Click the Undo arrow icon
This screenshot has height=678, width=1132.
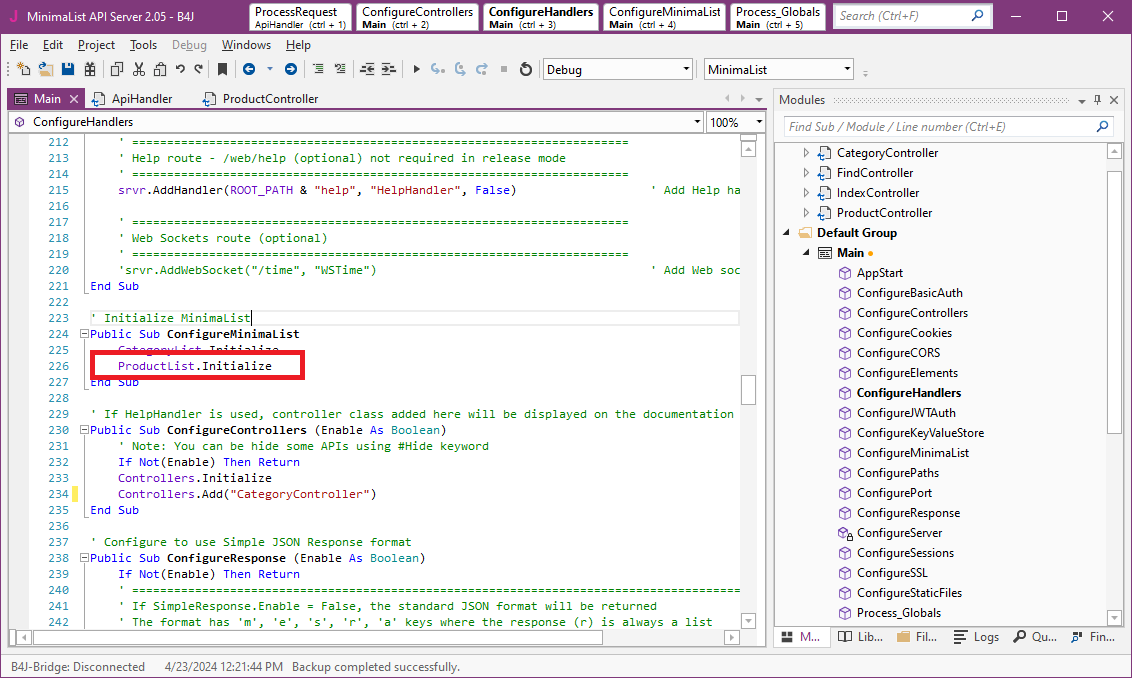pyautogui.click(x=180, y=69)
